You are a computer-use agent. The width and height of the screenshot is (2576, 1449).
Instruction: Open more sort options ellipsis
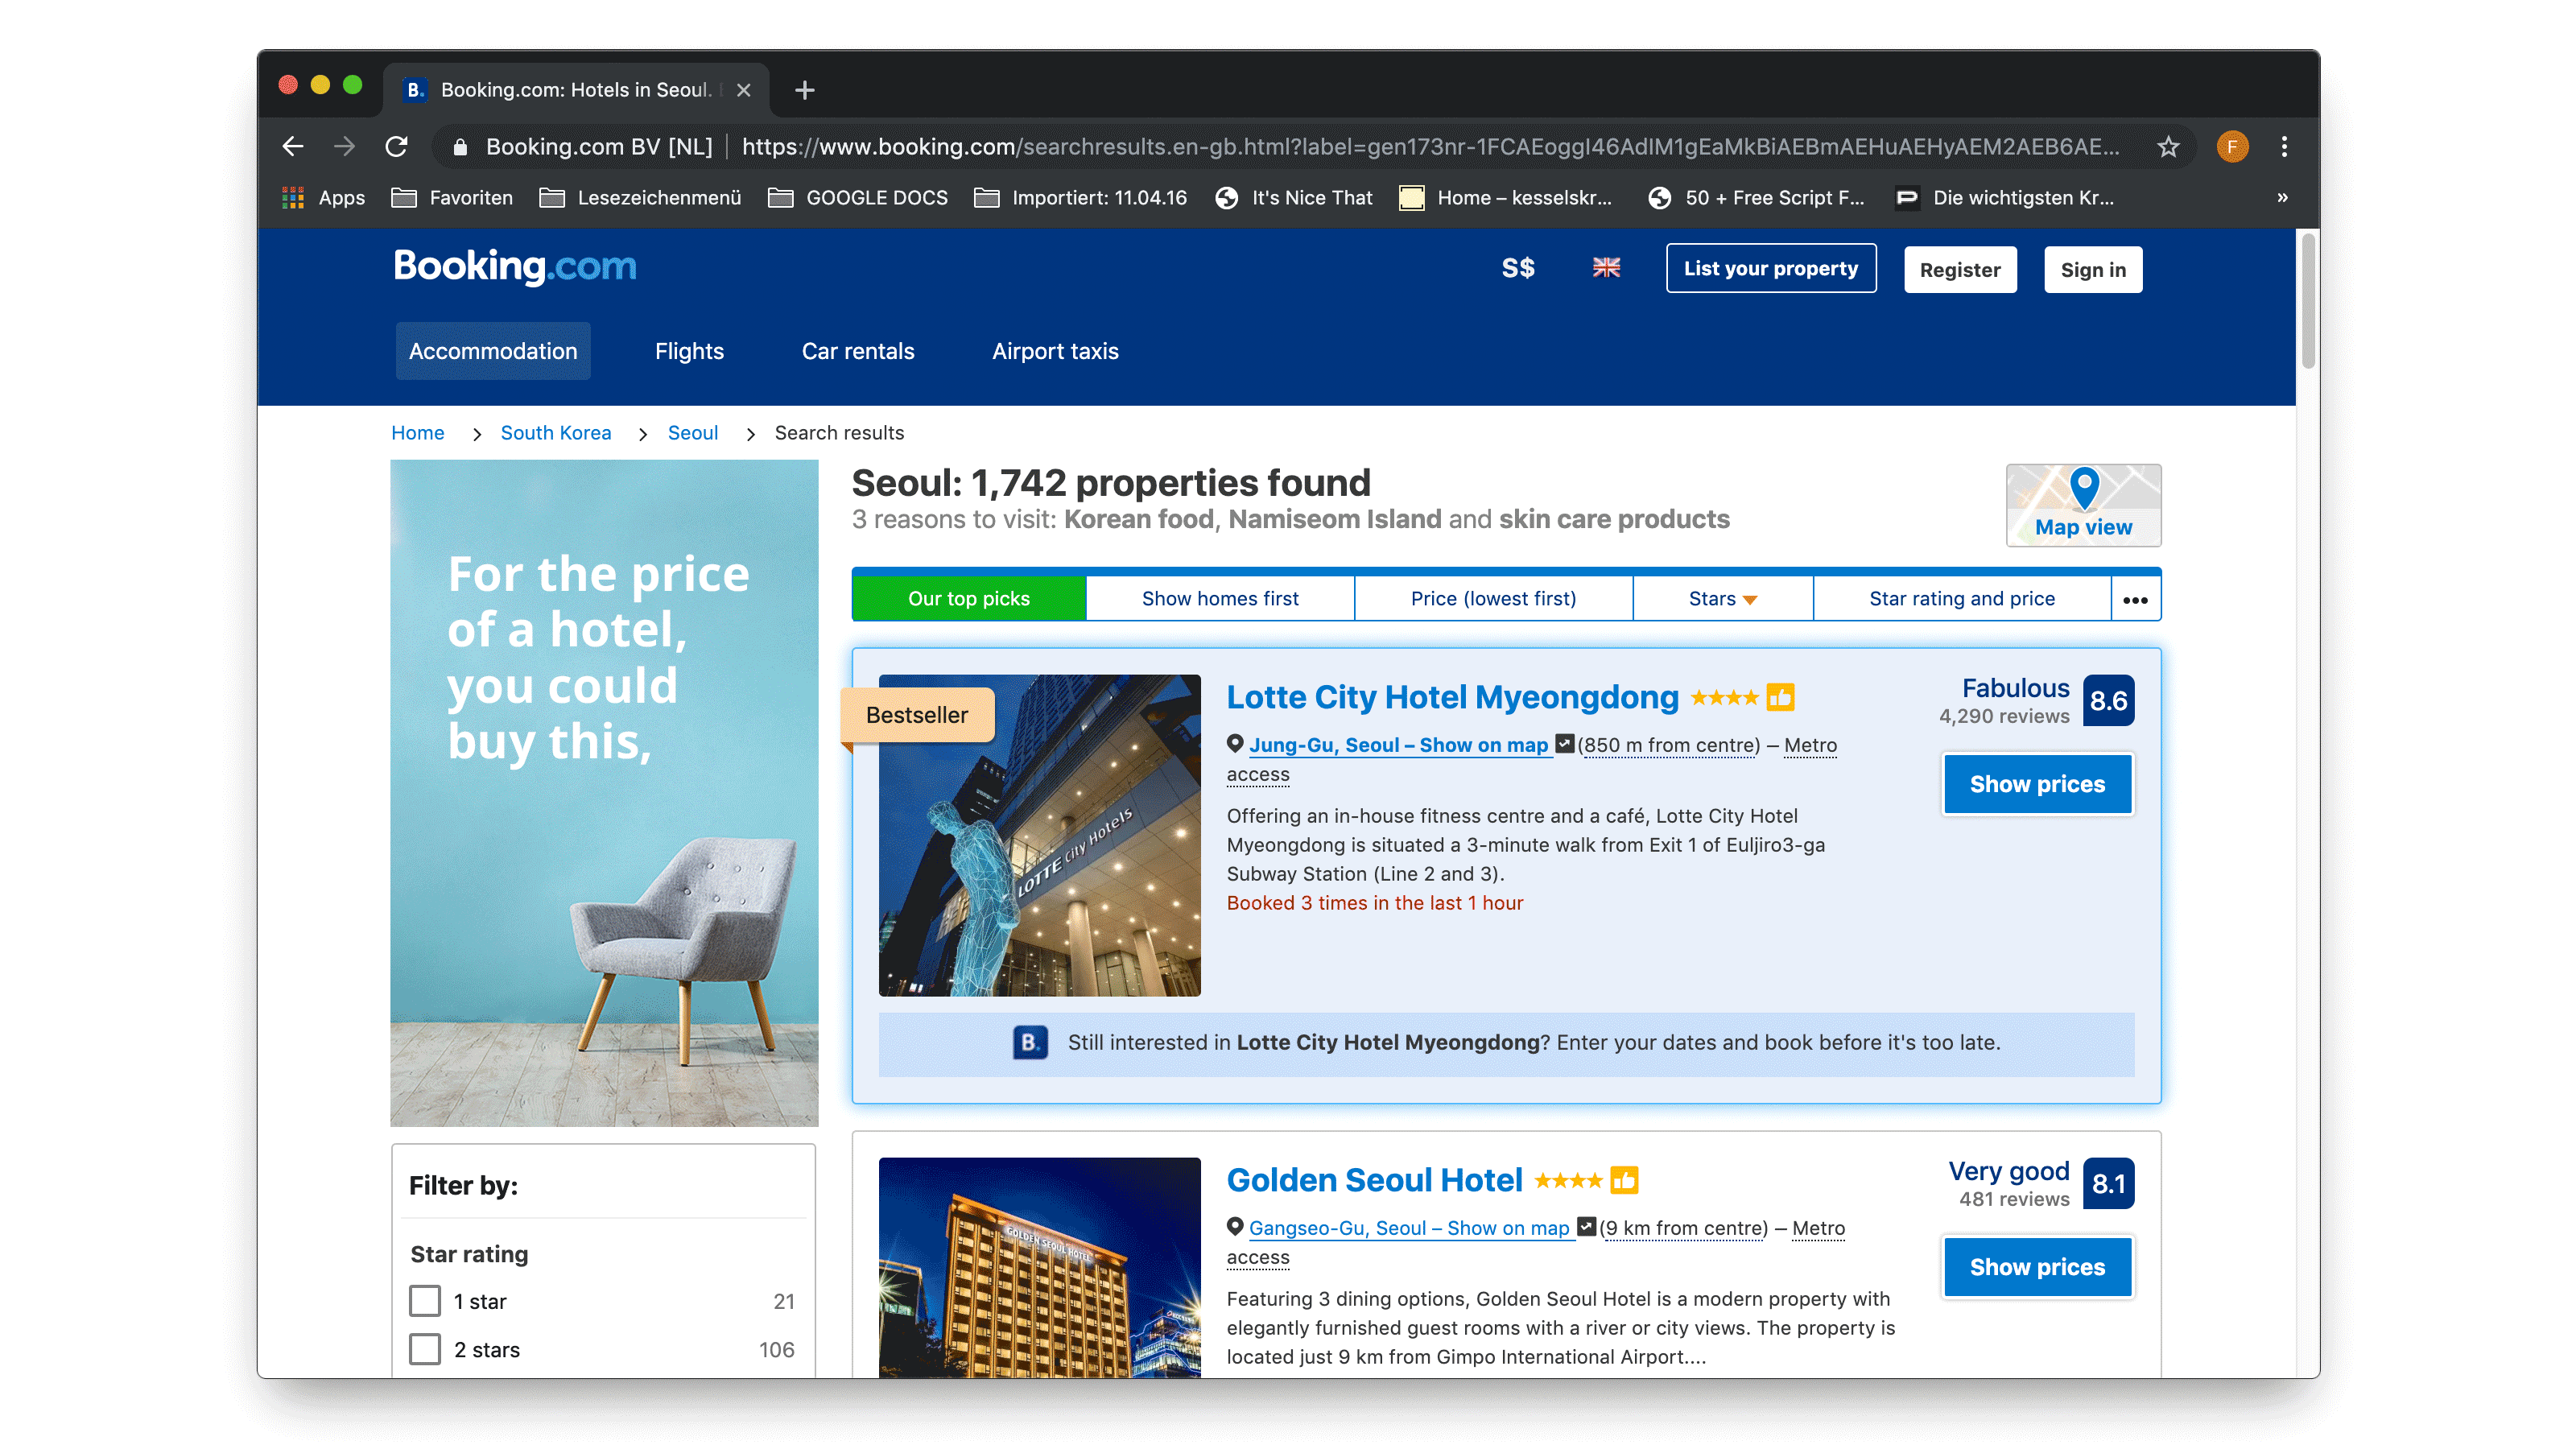(2135, 599)
